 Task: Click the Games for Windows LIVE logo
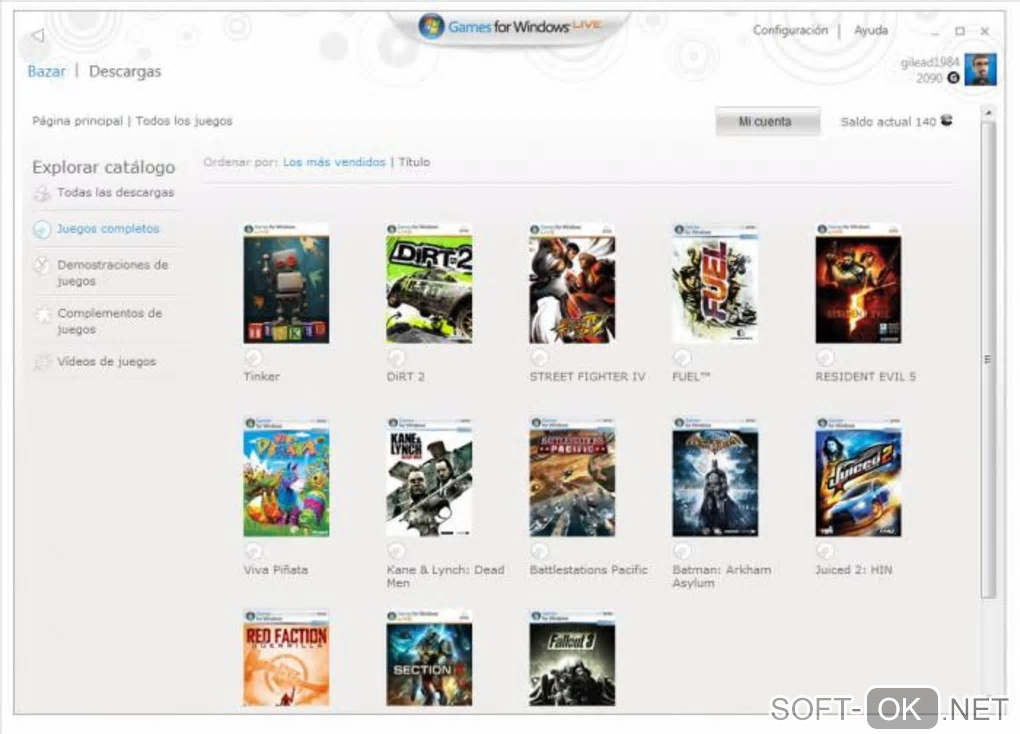click(x=509, y=27)
